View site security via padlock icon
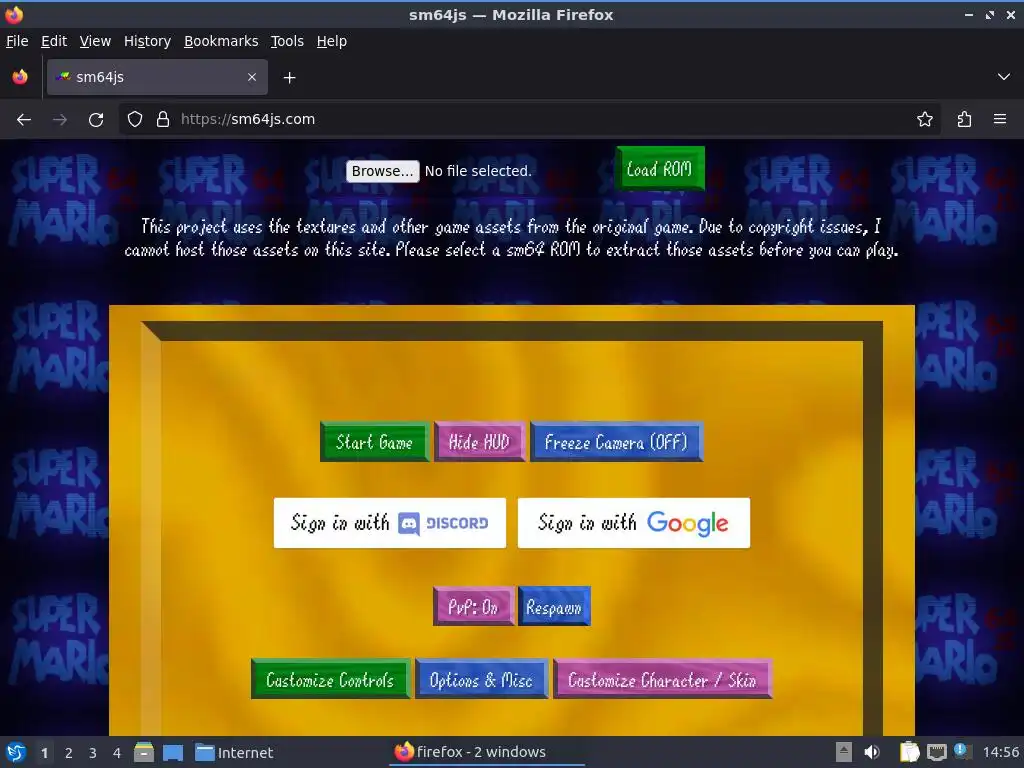 (163, 120)
